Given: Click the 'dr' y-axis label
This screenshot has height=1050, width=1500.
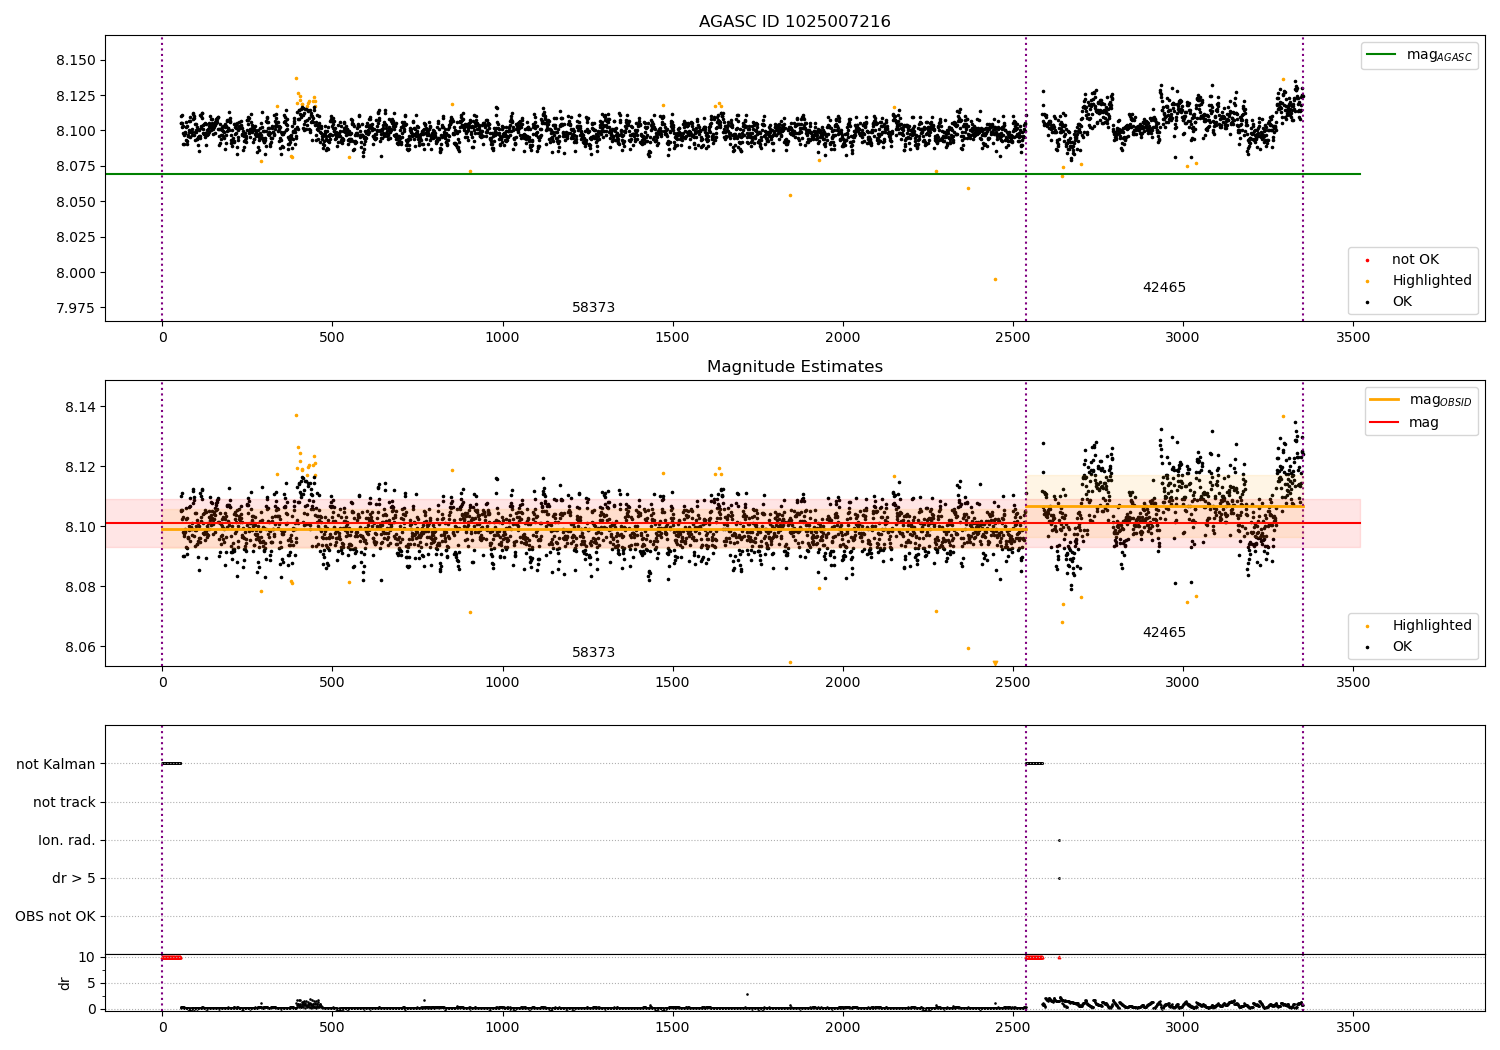Looking at the screenshot, I should coord(65,983).
